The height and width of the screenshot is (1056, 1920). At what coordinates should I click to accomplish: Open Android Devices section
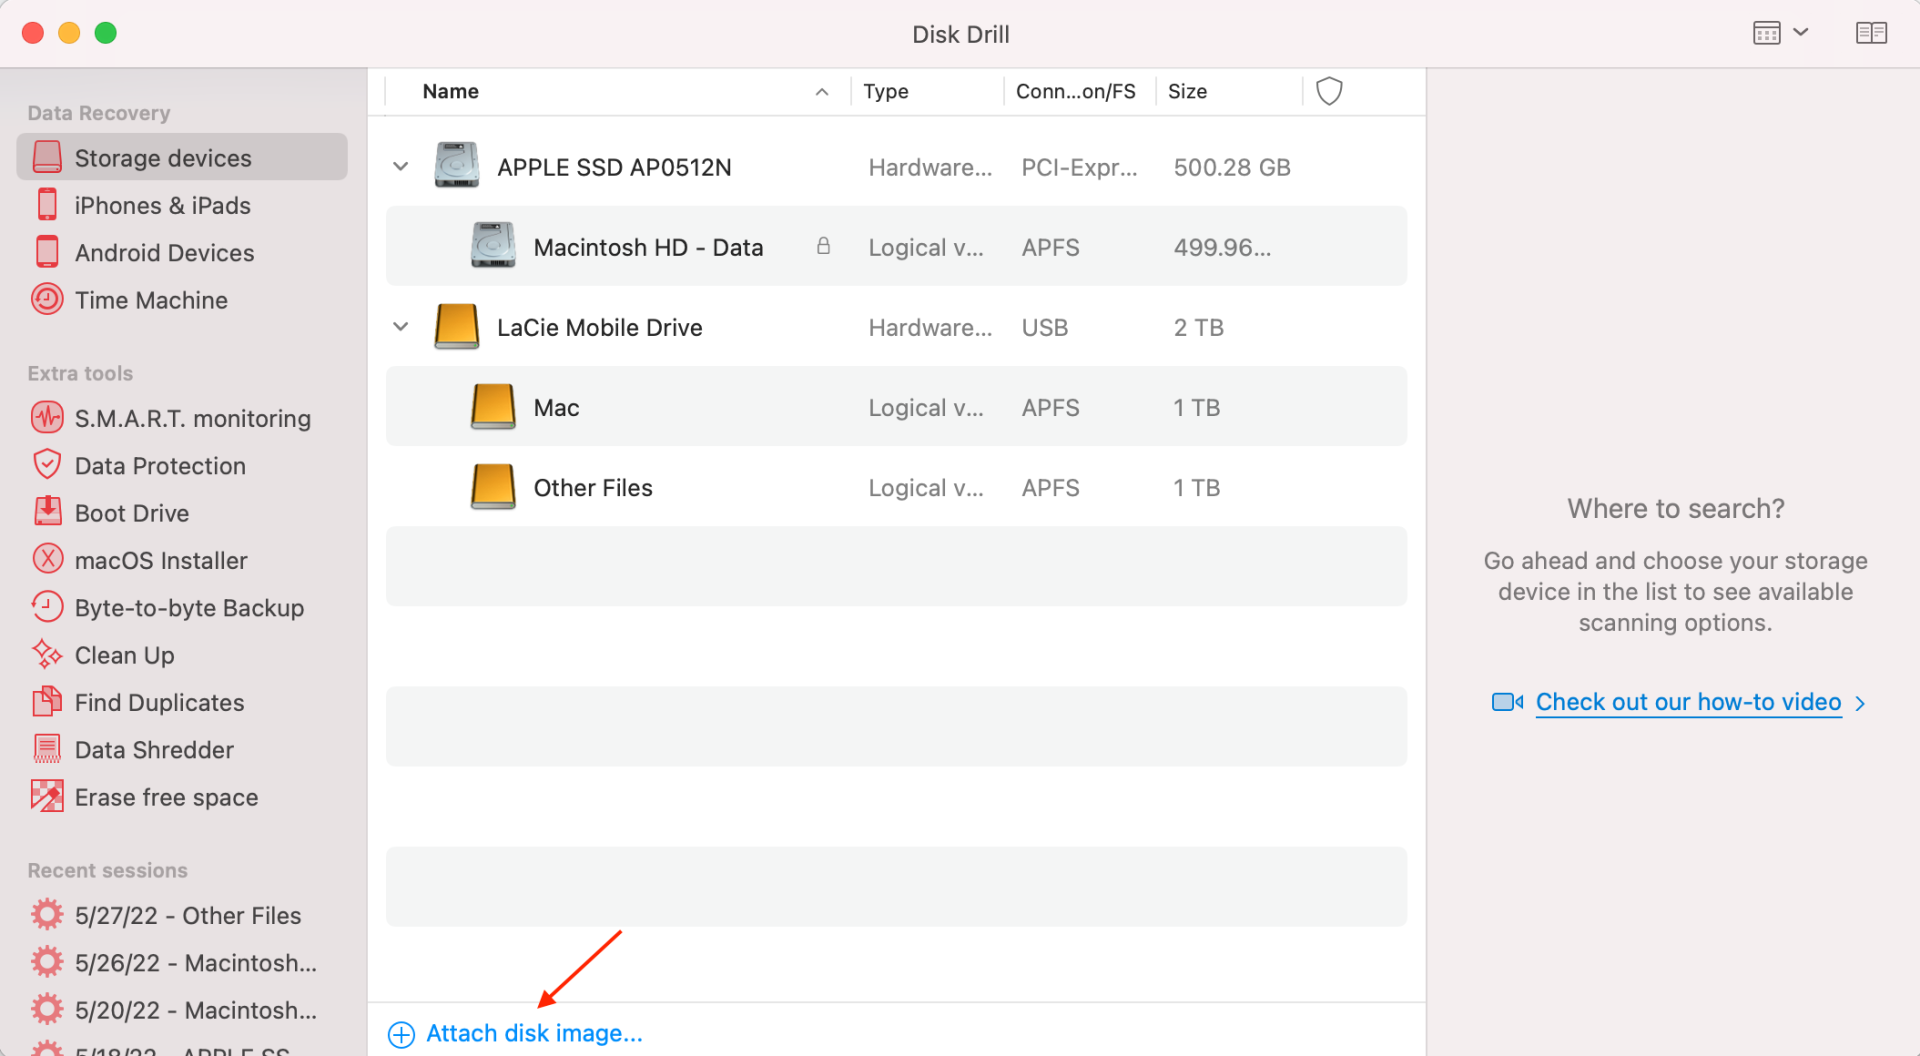tap(164, 252)
